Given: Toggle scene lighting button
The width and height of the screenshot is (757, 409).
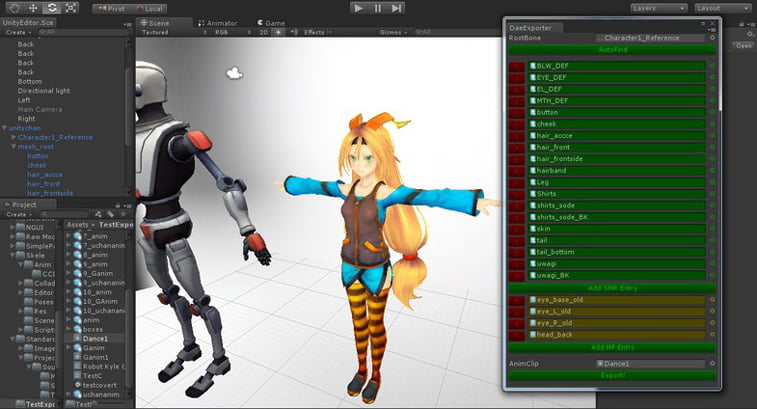Looking at the screenshot, I should (x=278, y=32).
